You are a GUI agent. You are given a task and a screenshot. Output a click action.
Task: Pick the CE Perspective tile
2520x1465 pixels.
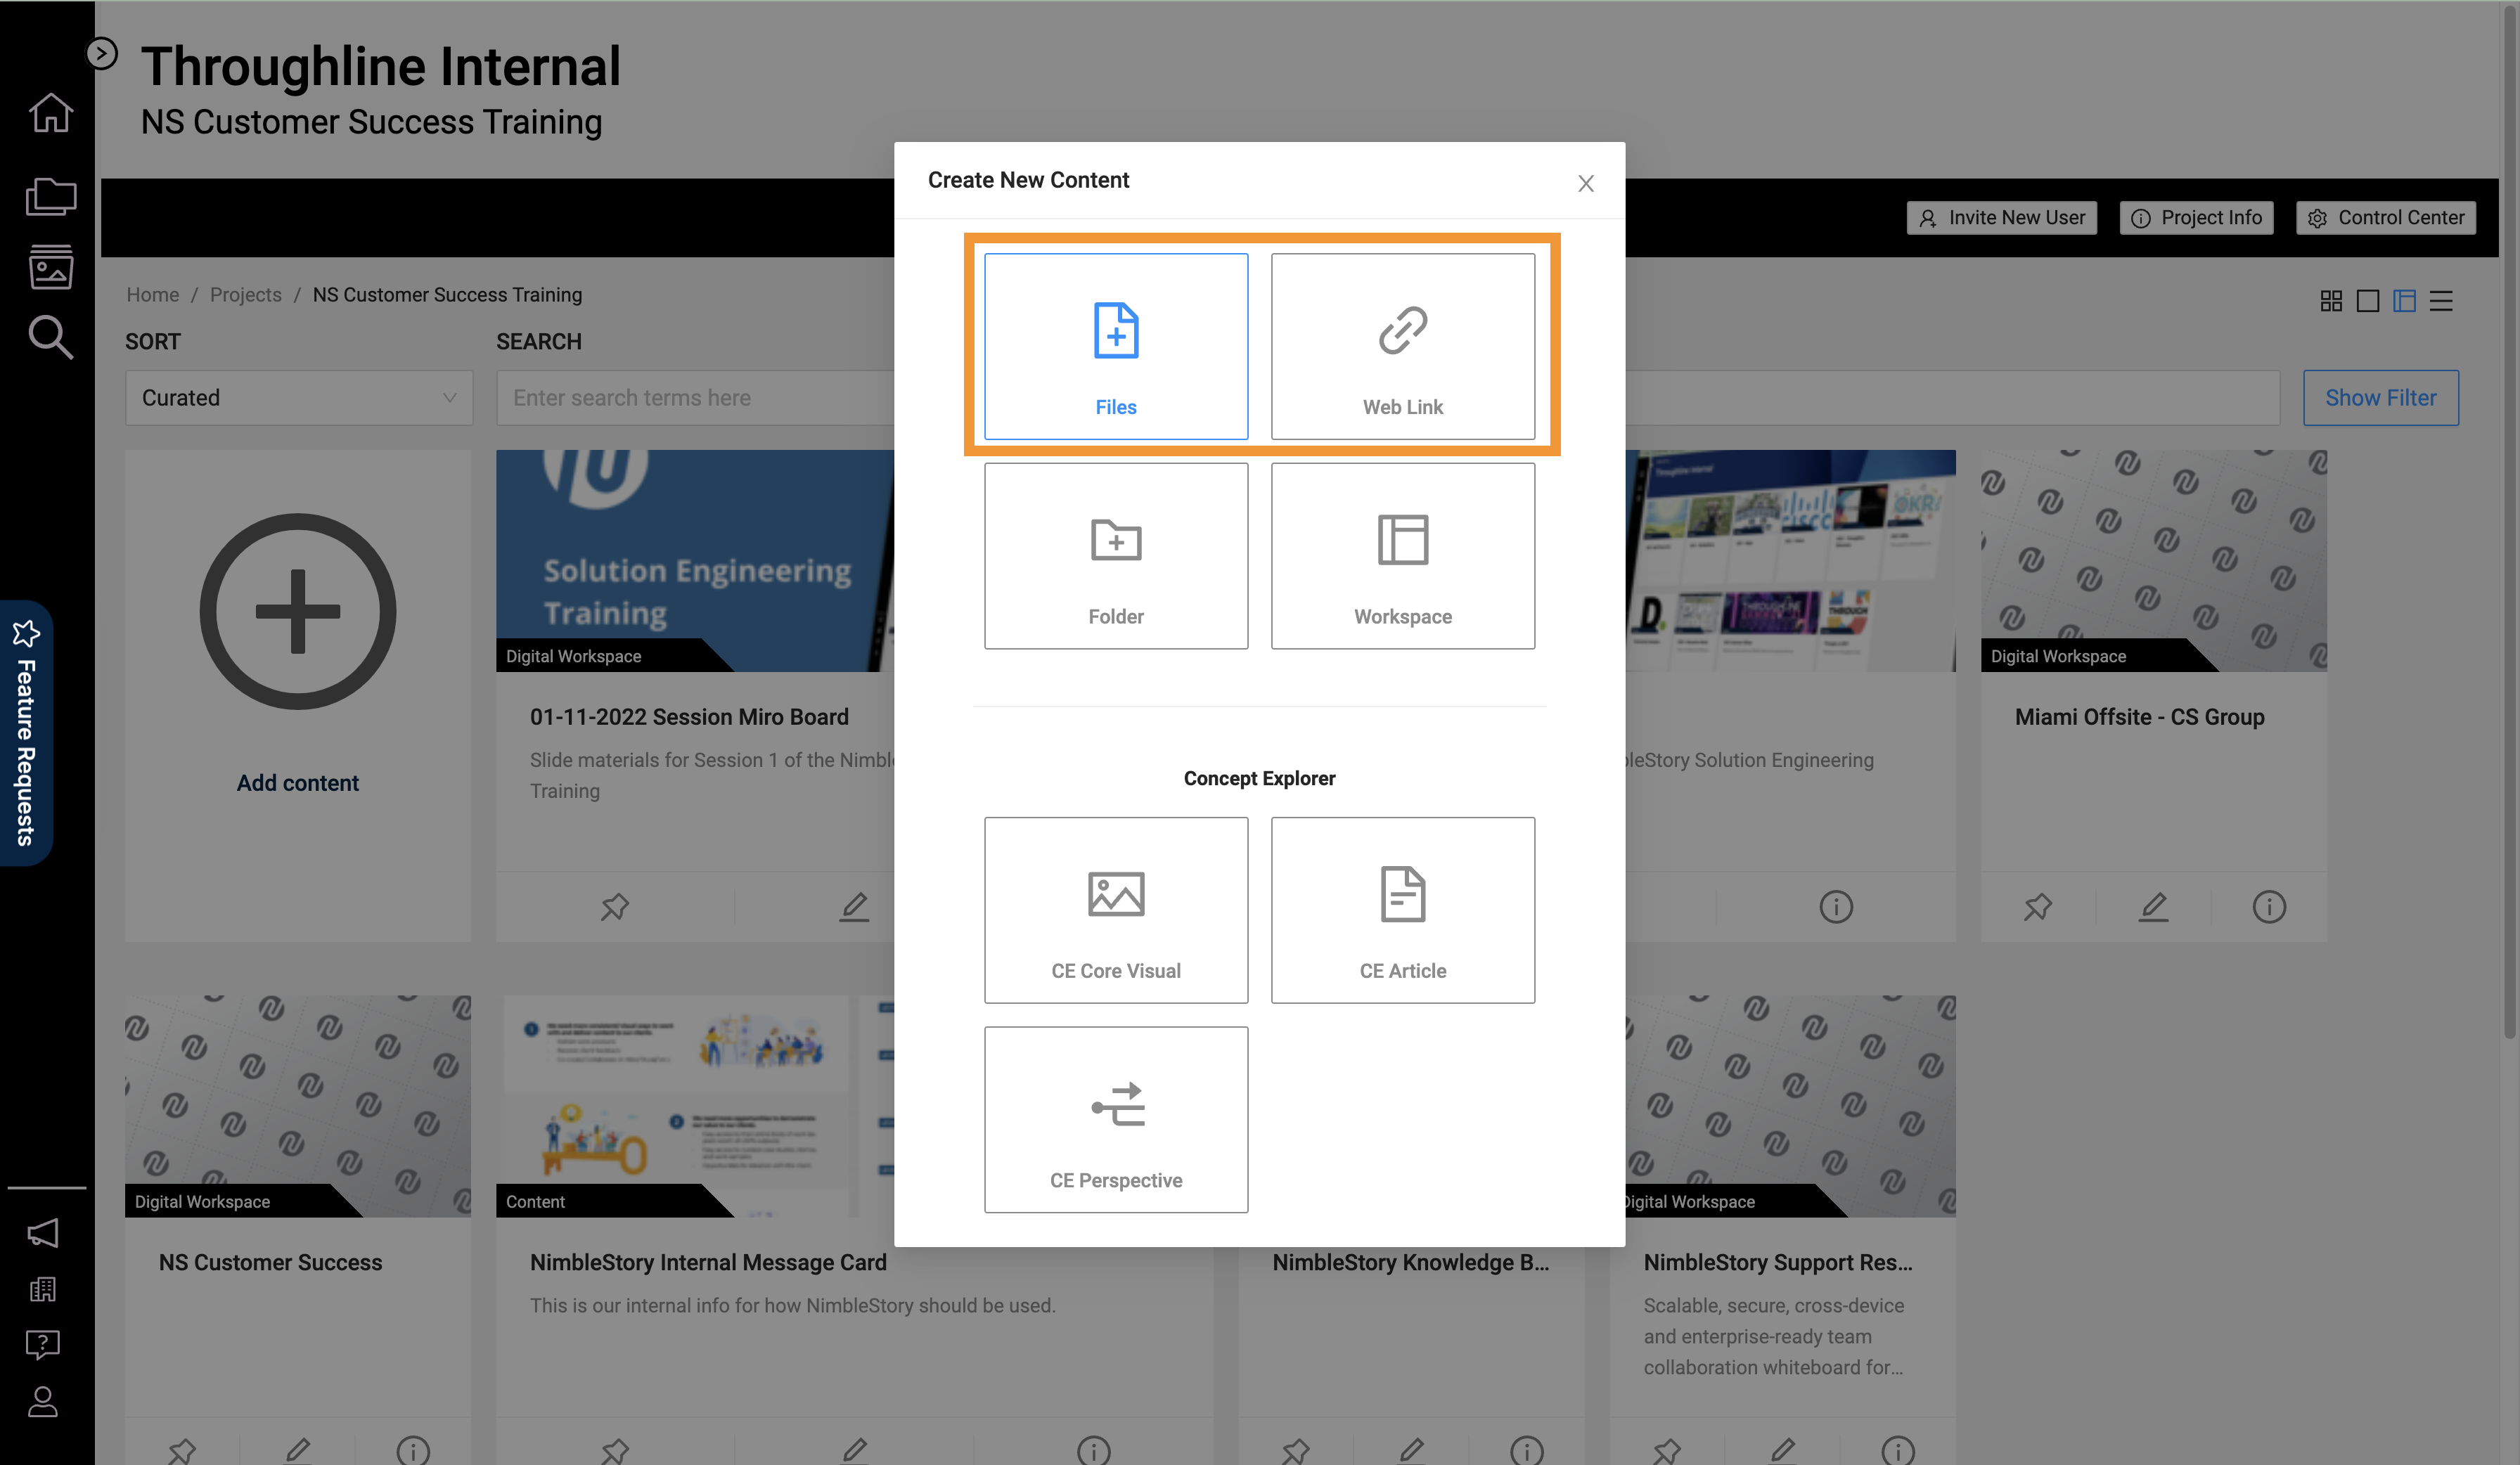[x=1115, y=1120]
